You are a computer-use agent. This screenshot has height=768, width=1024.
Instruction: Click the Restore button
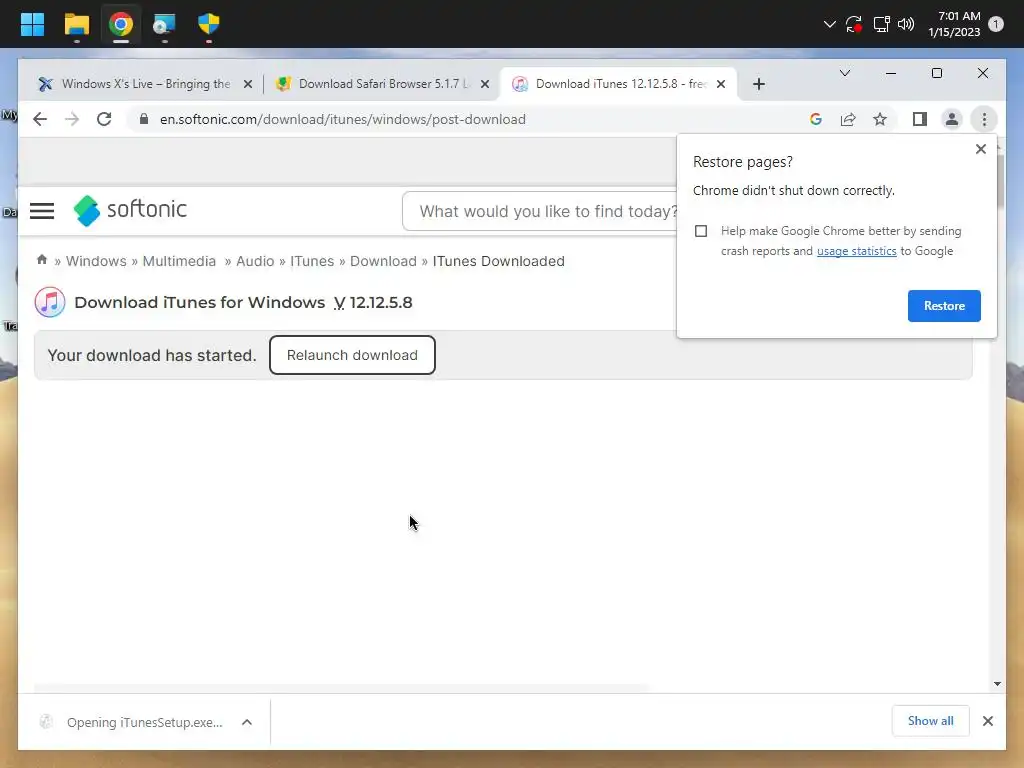click(944, 306)
